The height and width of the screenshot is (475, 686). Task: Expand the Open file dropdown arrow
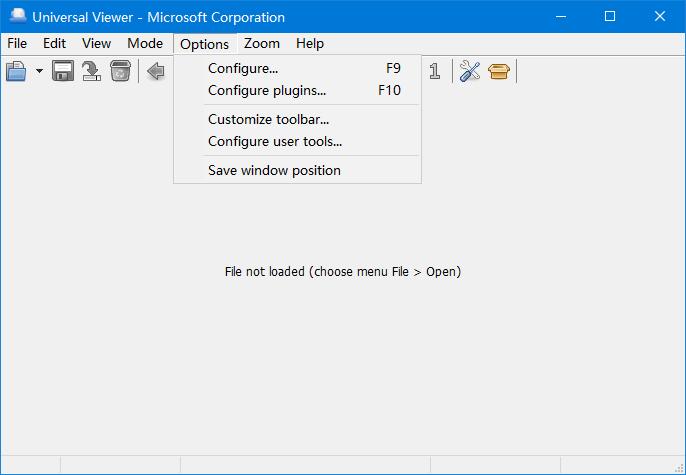(39, 71)
